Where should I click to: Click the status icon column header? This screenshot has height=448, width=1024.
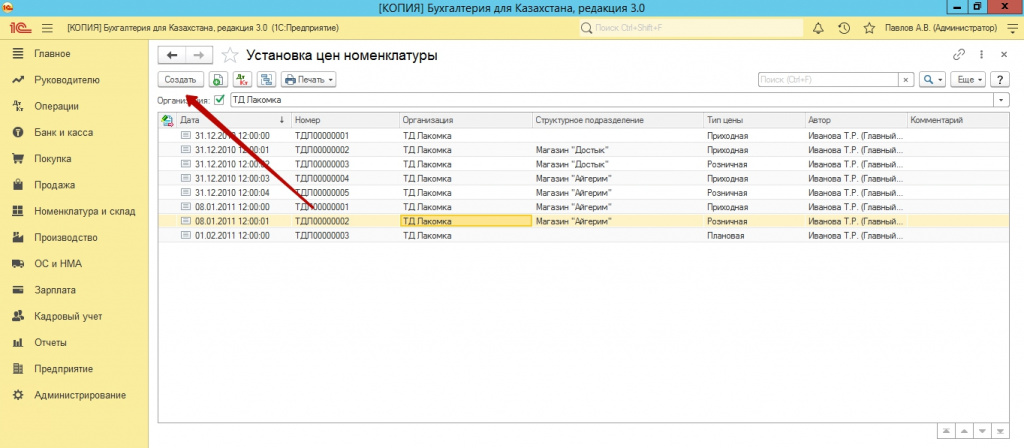167,120
